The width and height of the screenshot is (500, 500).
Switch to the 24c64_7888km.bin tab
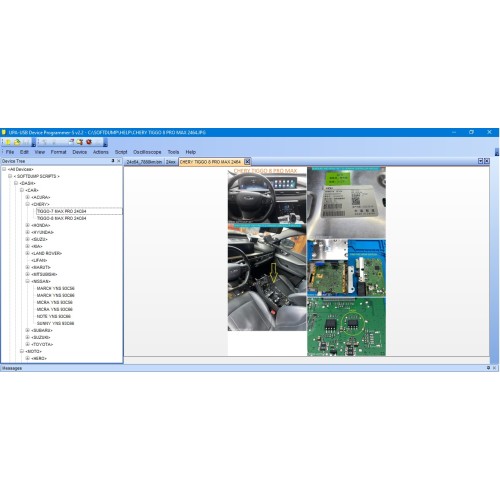[144, 162]
